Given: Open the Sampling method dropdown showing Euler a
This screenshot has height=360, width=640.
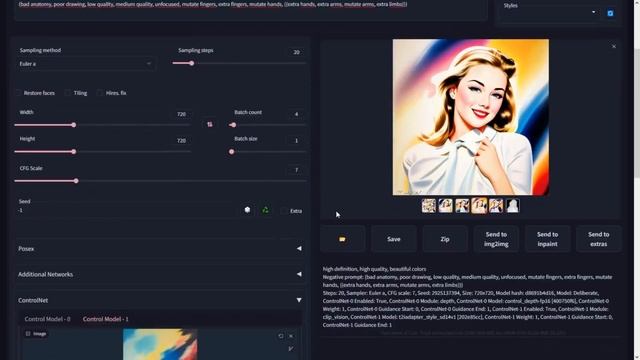Looking at the screenshot, I should point(86,64).
